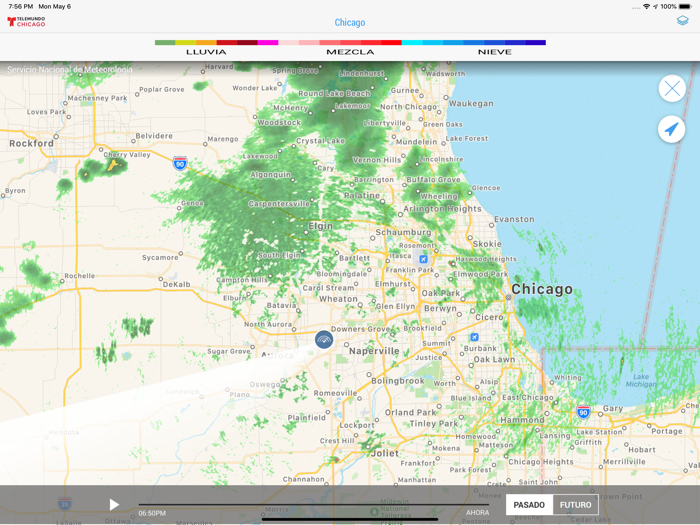Select the PASADO tab

tap(529, 505)
